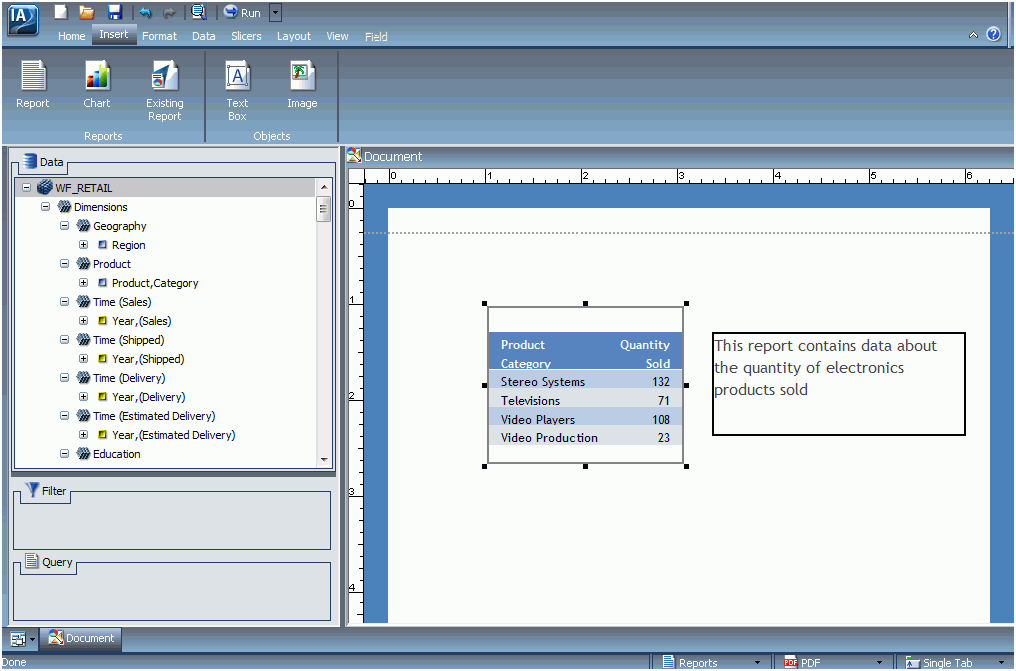This screenshot has width=1016, height=671.
Task: Open the Slicers ribbon tab
Action: [246, 36]
